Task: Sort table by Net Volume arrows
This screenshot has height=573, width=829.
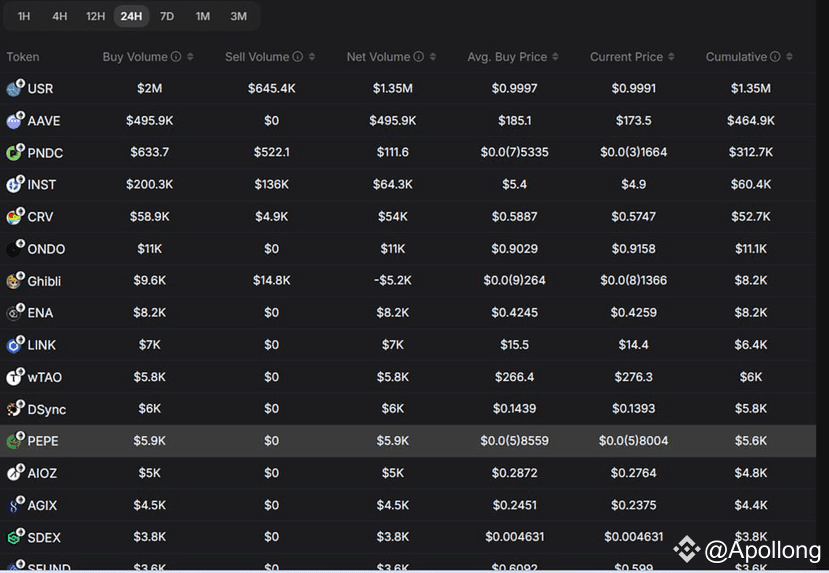Action: tap(432, 57)
